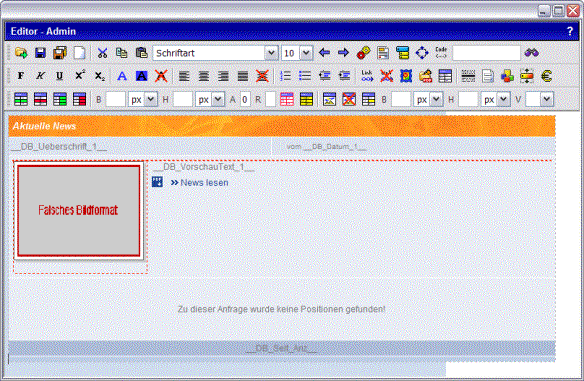Insert Euro symbol with € icon

546,76
